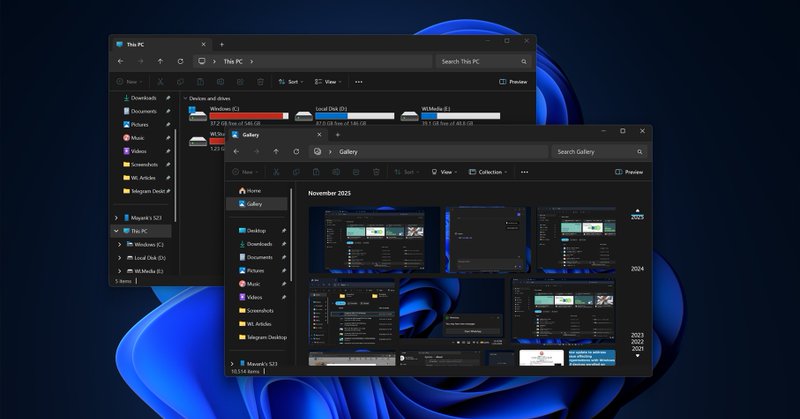Click Share icon in Gallery window toolbar
This screenshot has width=800, height=419.
coord(356,172)
